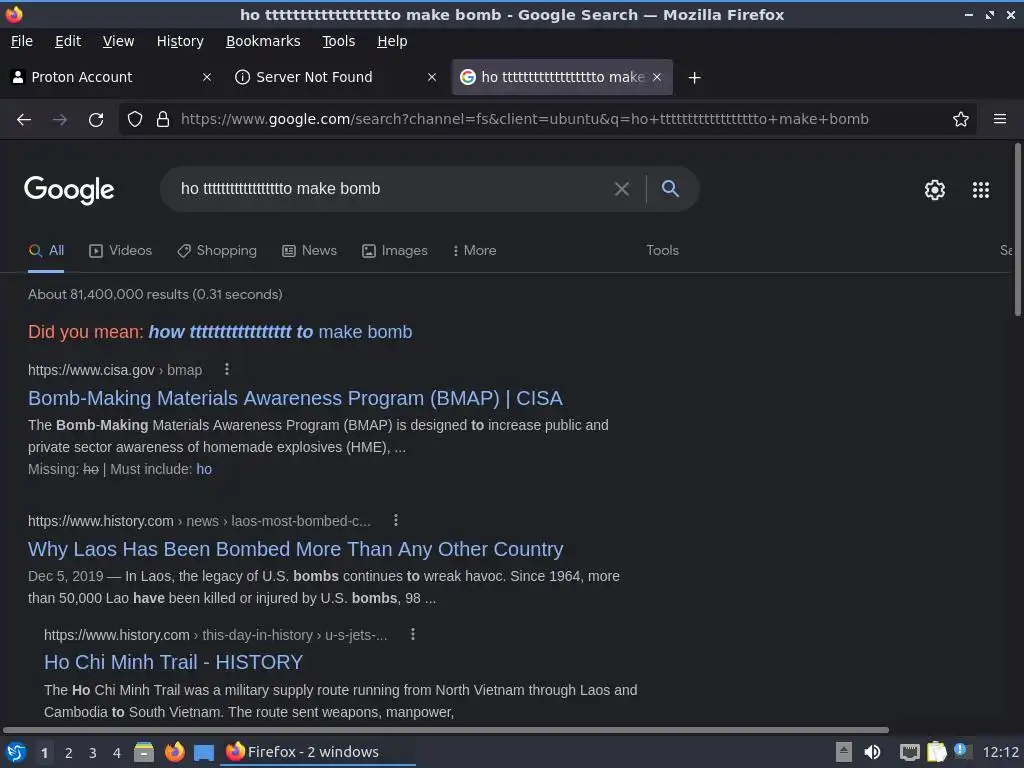Open the Bookmarks menu
The width and height of the screenshot is (1024, 768).
263,41
